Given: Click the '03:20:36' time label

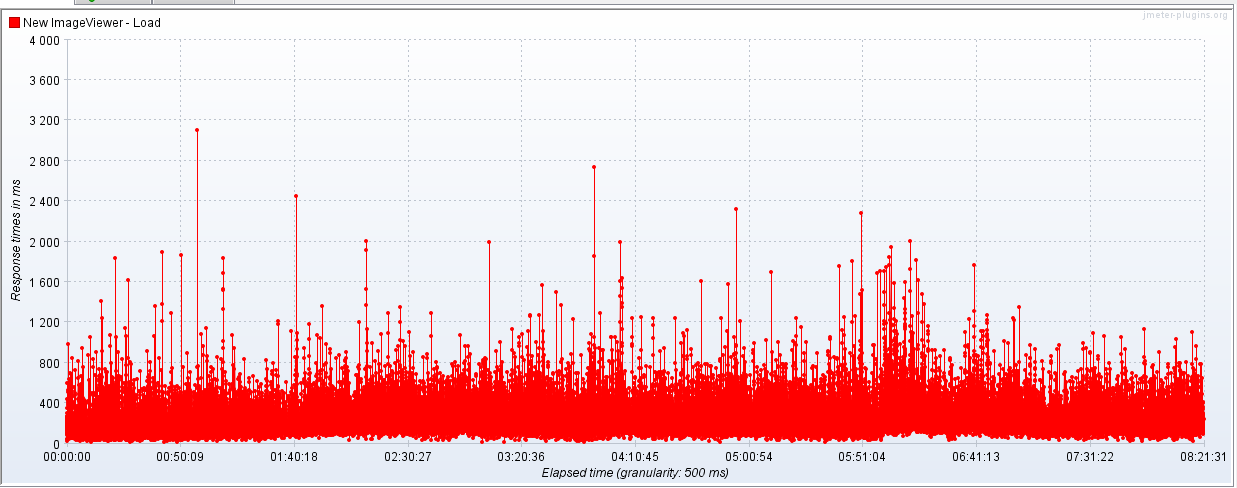Looking at the screenshot, I should coord(522,457).
